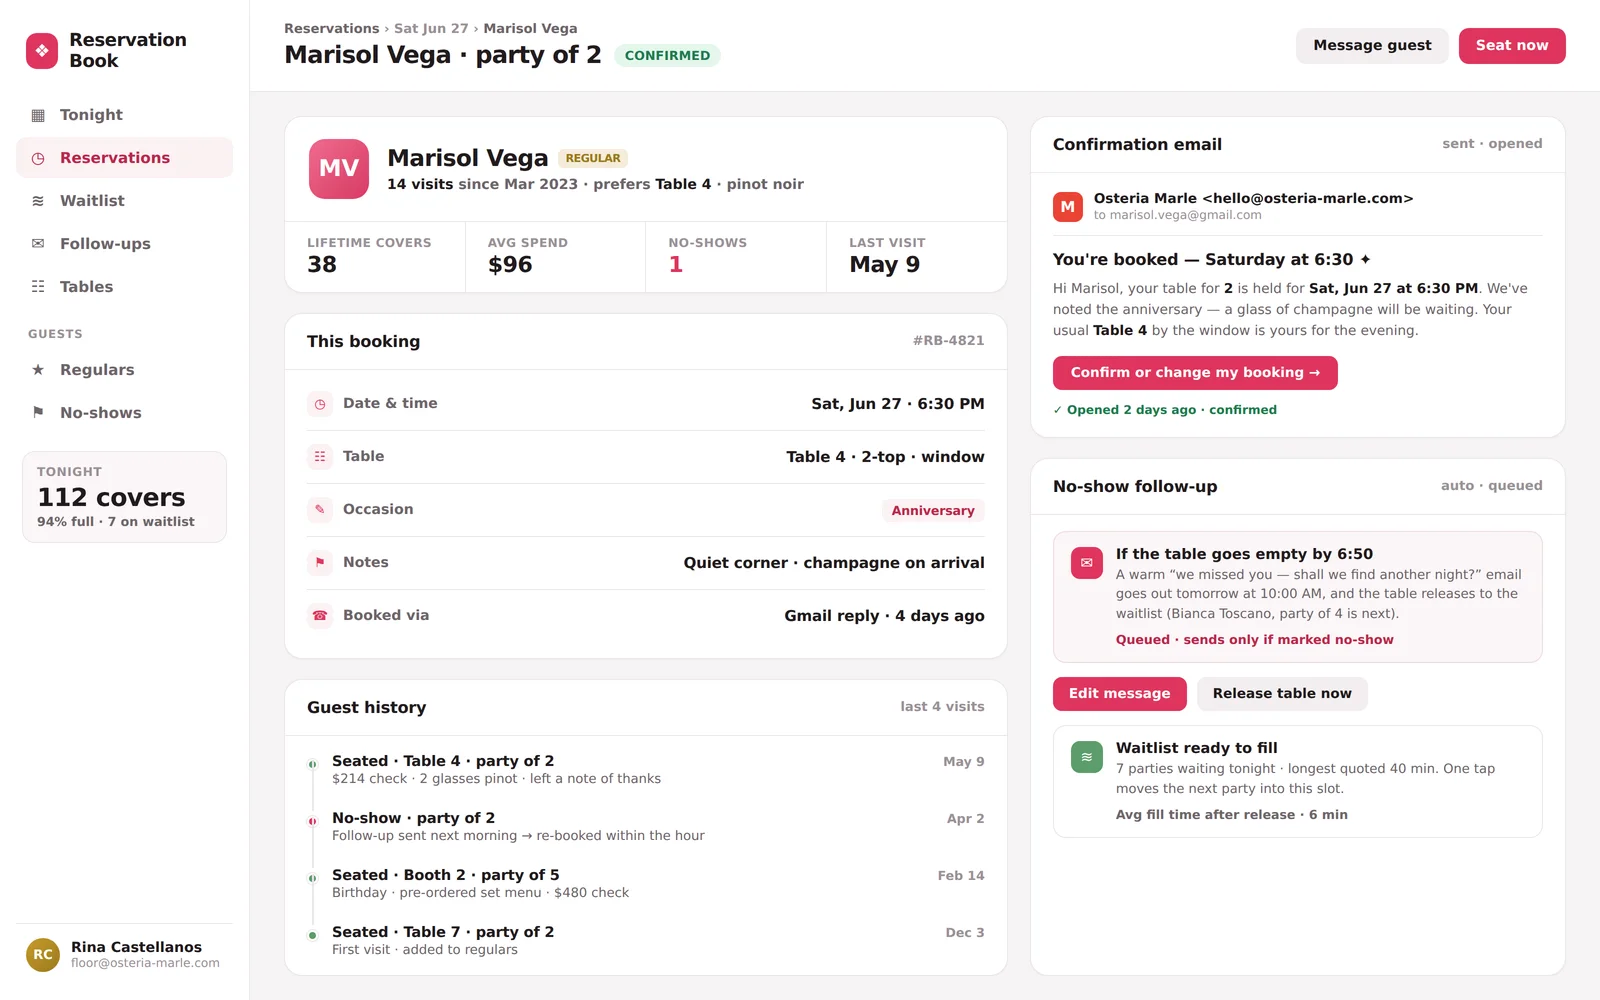Click floor@osteria-marle.com account email

click(145, 963)
